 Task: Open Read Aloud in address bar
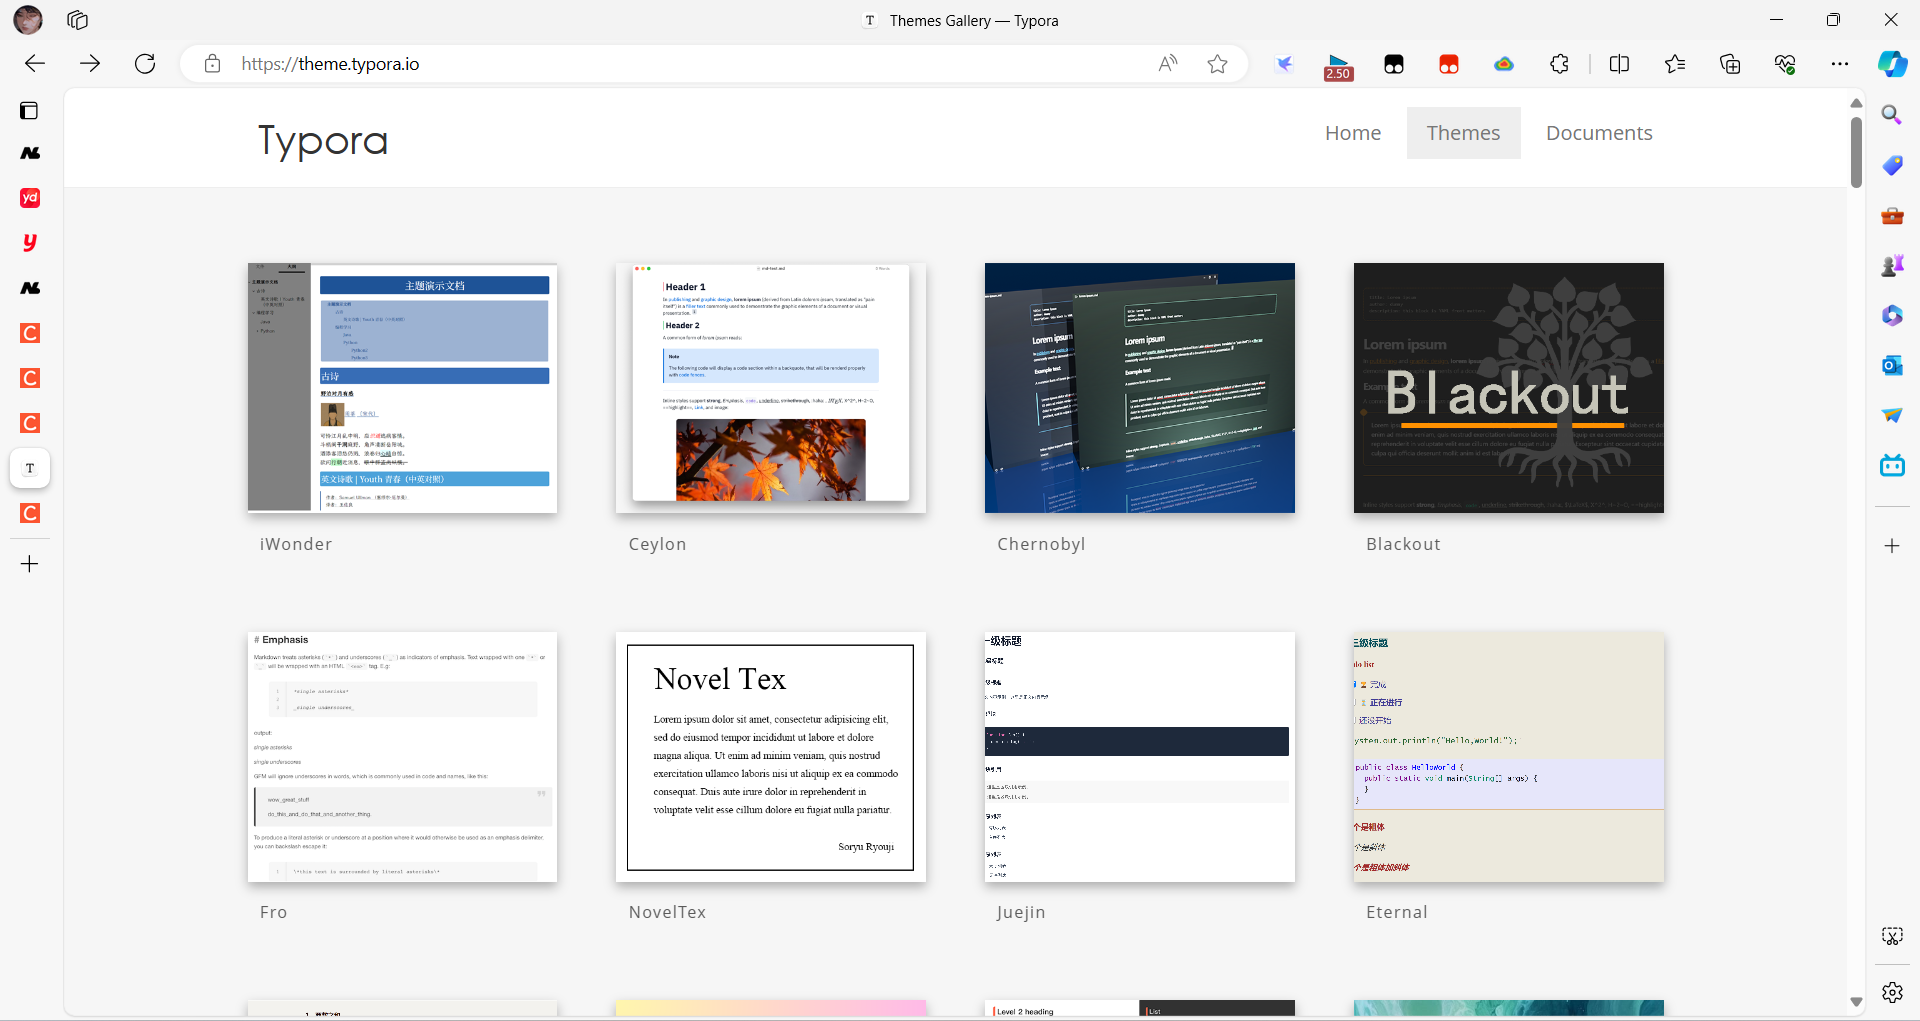[x=1167, y=64]
